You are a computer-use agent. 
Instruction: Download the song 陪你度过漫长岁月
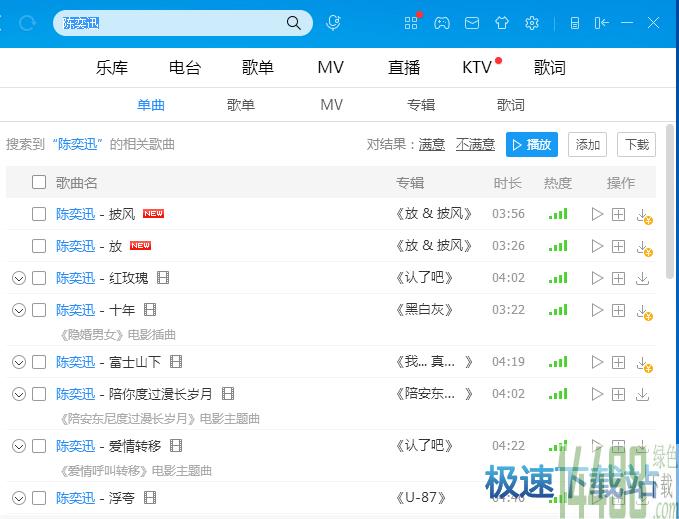point(643,394)
